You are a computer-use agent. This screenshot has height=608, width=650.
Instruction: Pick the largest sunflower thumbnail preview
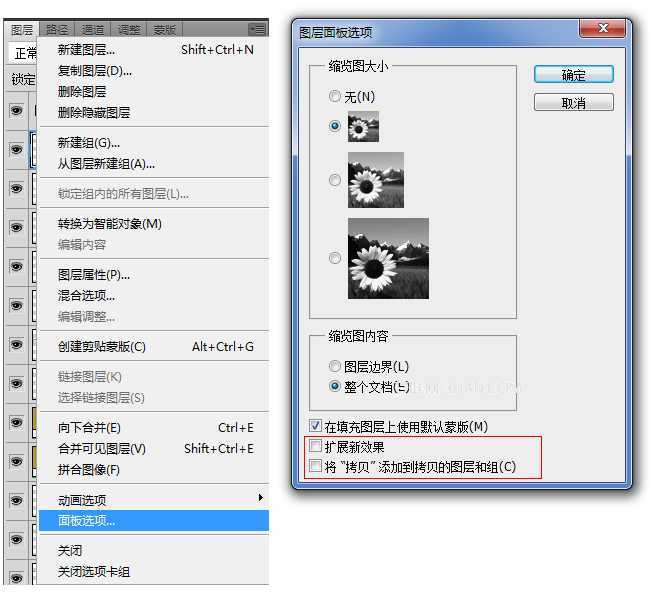[x=388, y=258]
